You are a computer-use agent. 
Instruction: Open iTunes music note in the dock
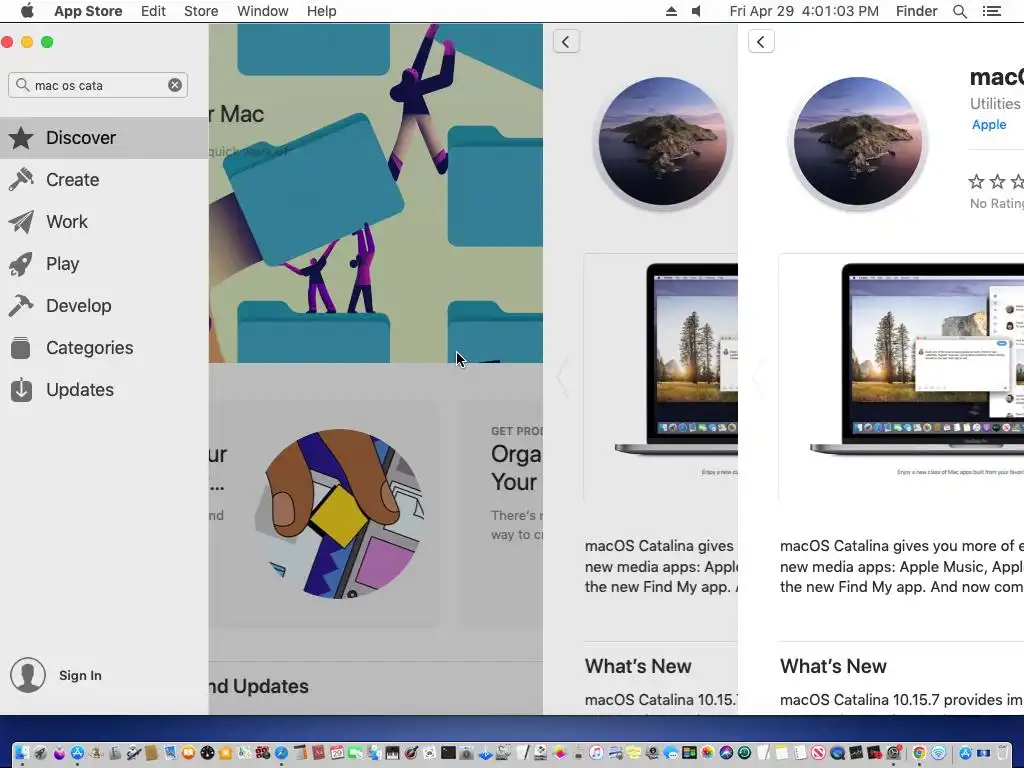(x=596, y=753)
